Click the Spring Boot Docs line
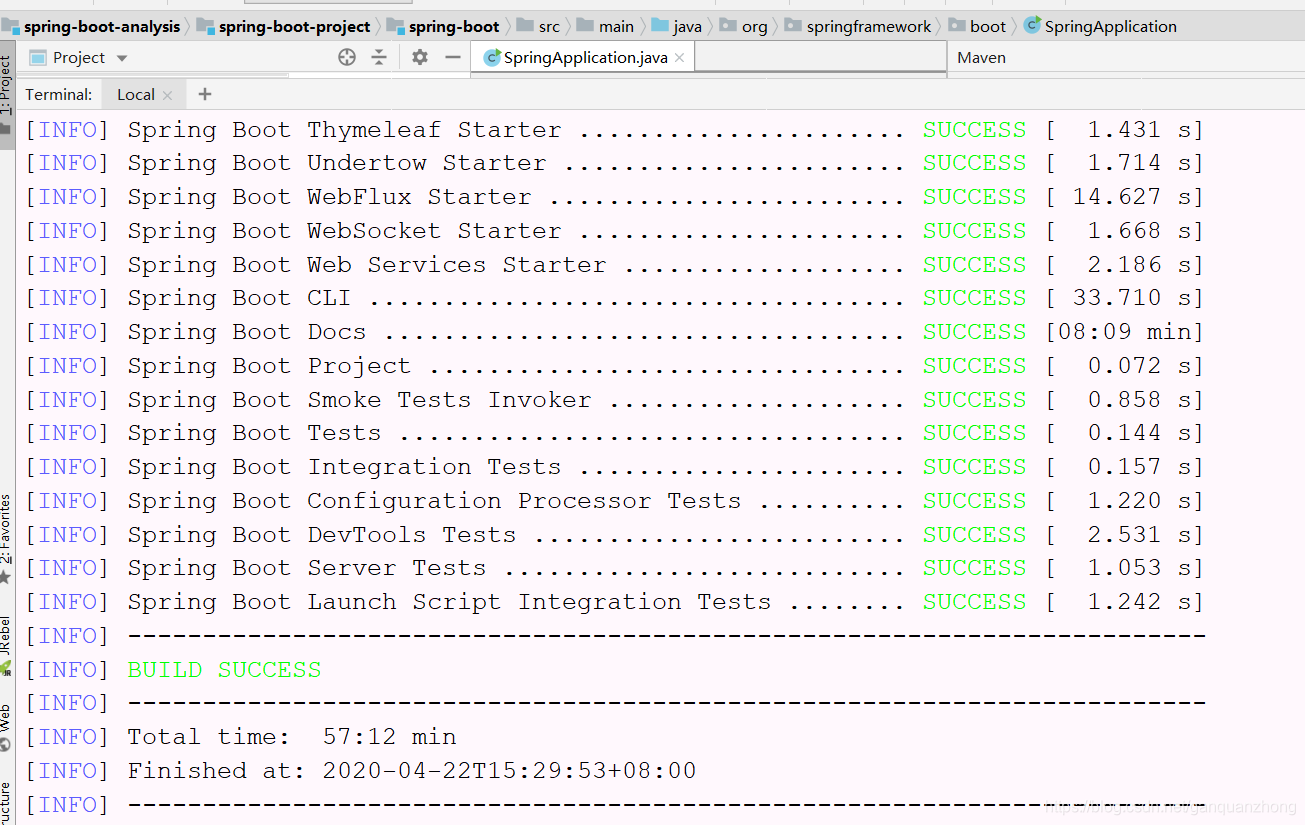The image size is (1305, 825). tap(614, 332)
